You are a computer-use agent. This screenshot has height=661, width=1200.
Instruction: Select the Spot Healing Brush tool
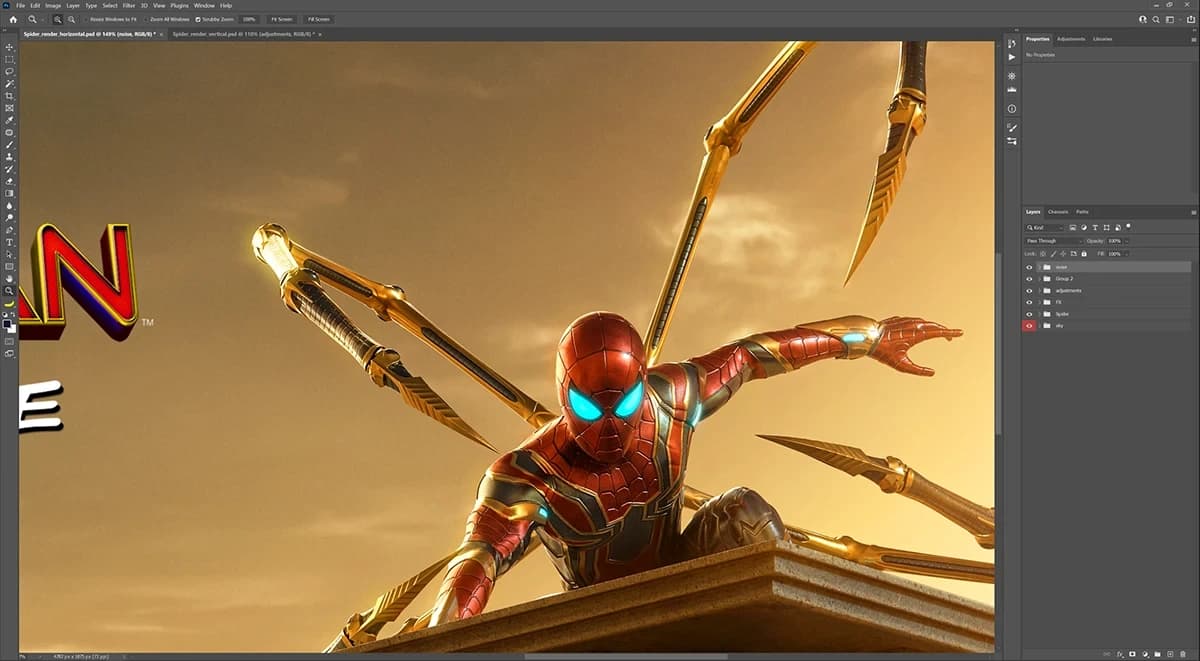(x=10, y=132)
